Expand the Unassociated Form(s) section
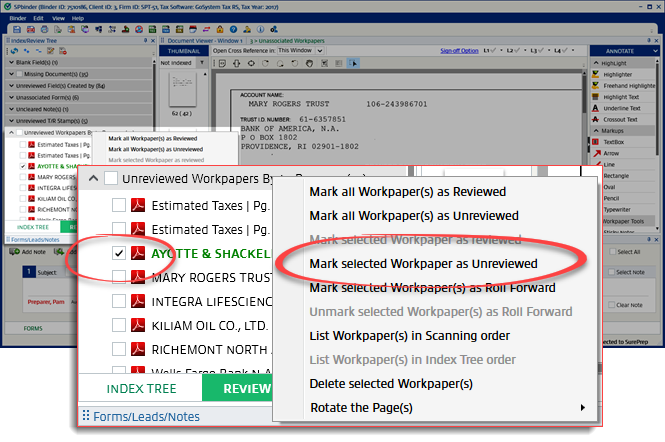665x442 pixels. (11, 97)
